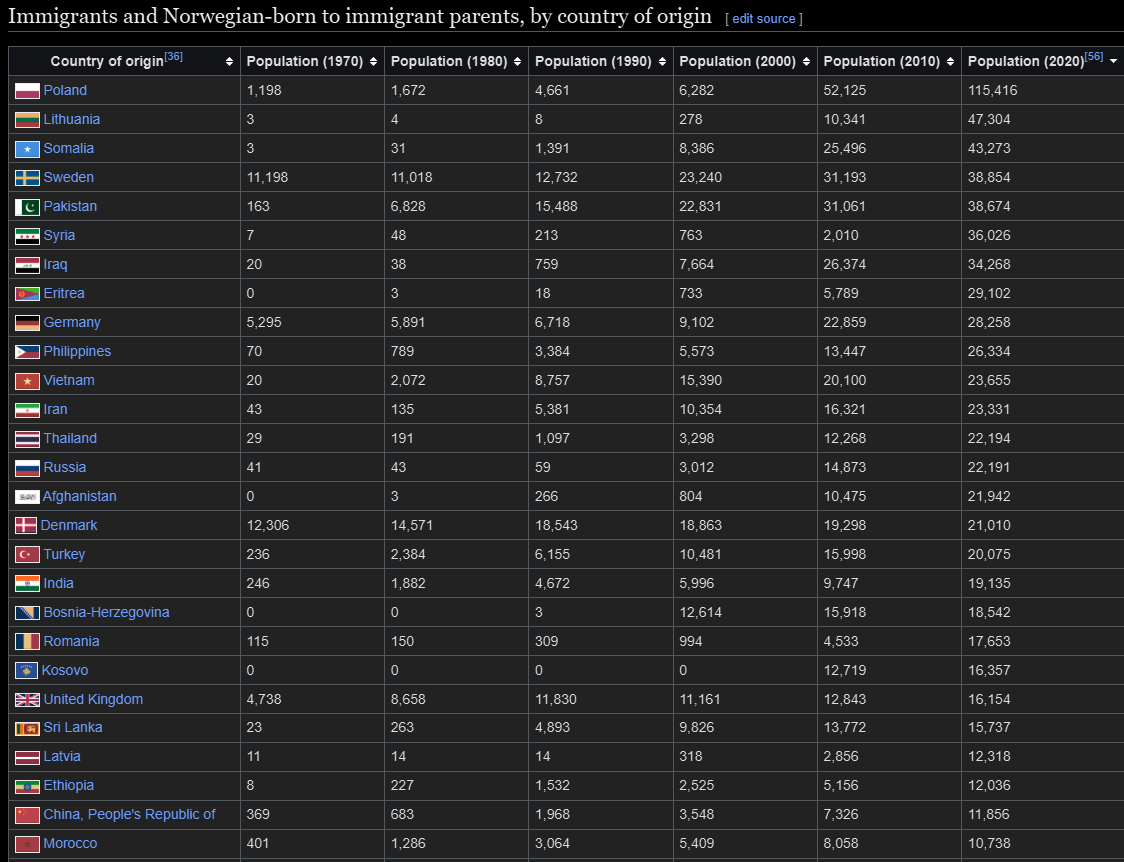The height and width of the screenshot is (862, 1124).
Task: Open the edit source link
Action: [763, 19]
